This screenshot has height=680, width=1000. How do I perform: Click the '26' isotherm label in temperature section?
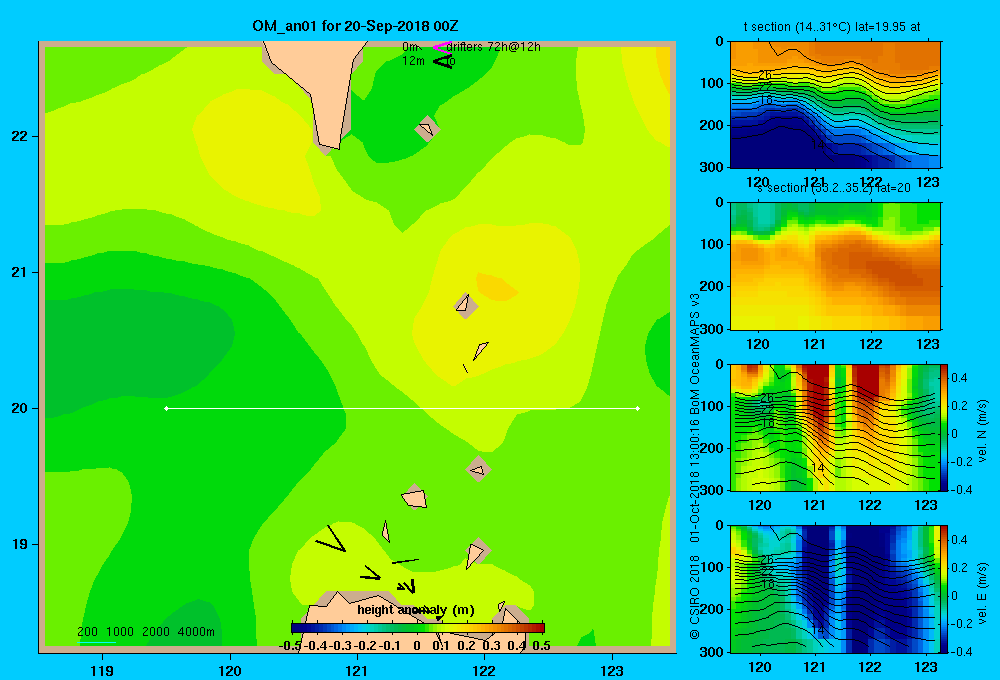click(765, 75)
